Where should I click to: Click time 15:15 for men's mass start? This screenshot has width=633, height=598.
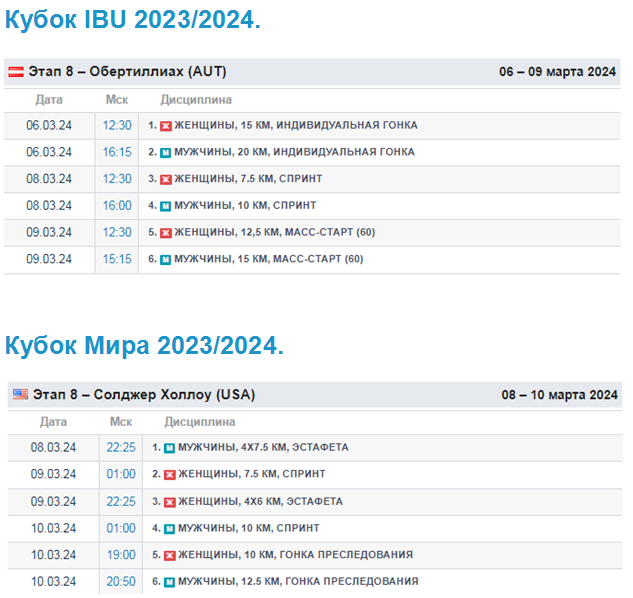click(x=117, y=259)
